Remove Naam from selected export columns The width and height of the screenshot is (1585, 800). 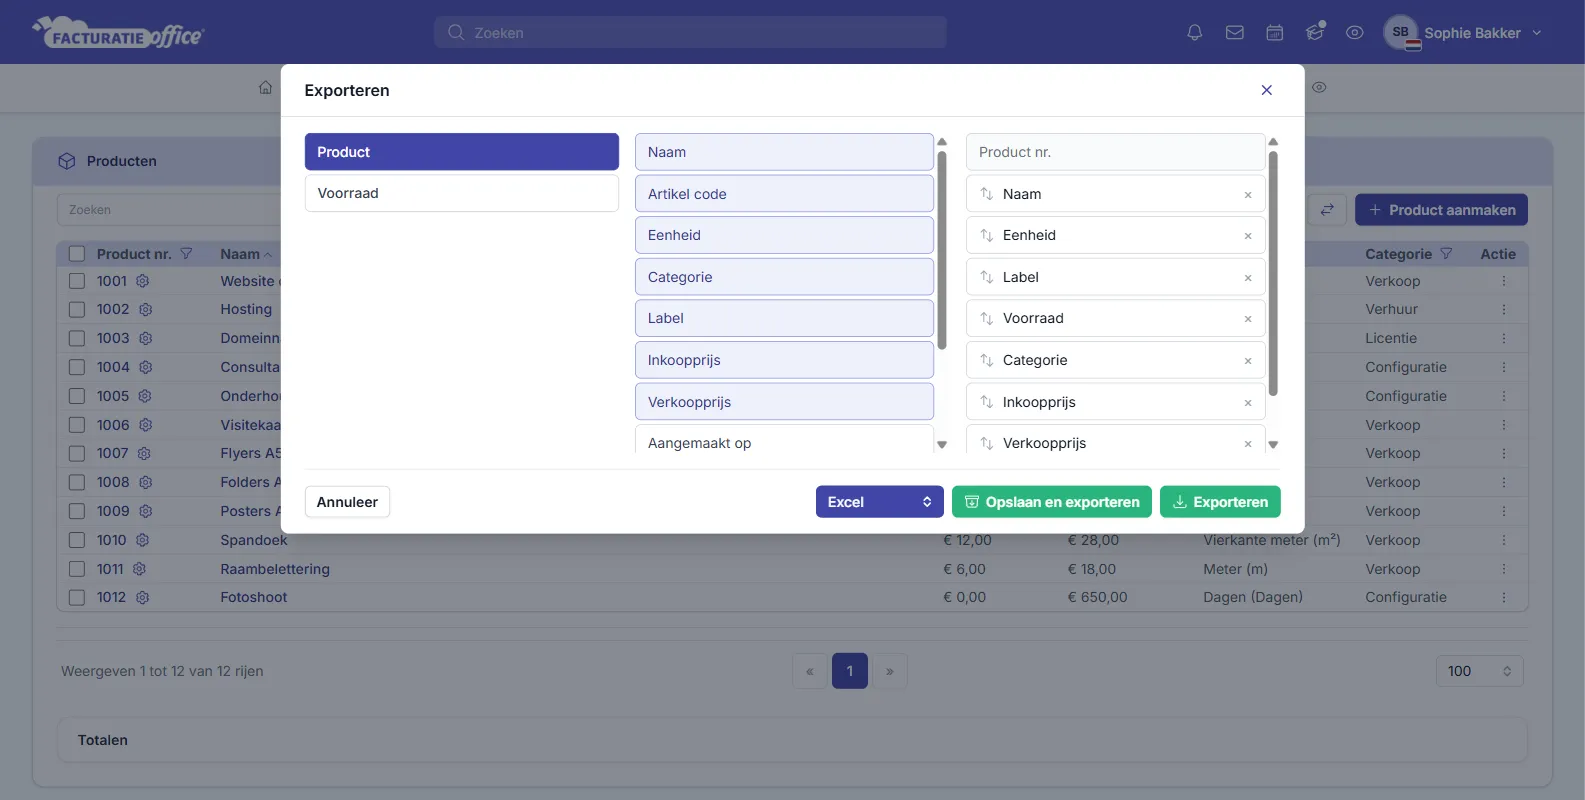coord(1248,195)
